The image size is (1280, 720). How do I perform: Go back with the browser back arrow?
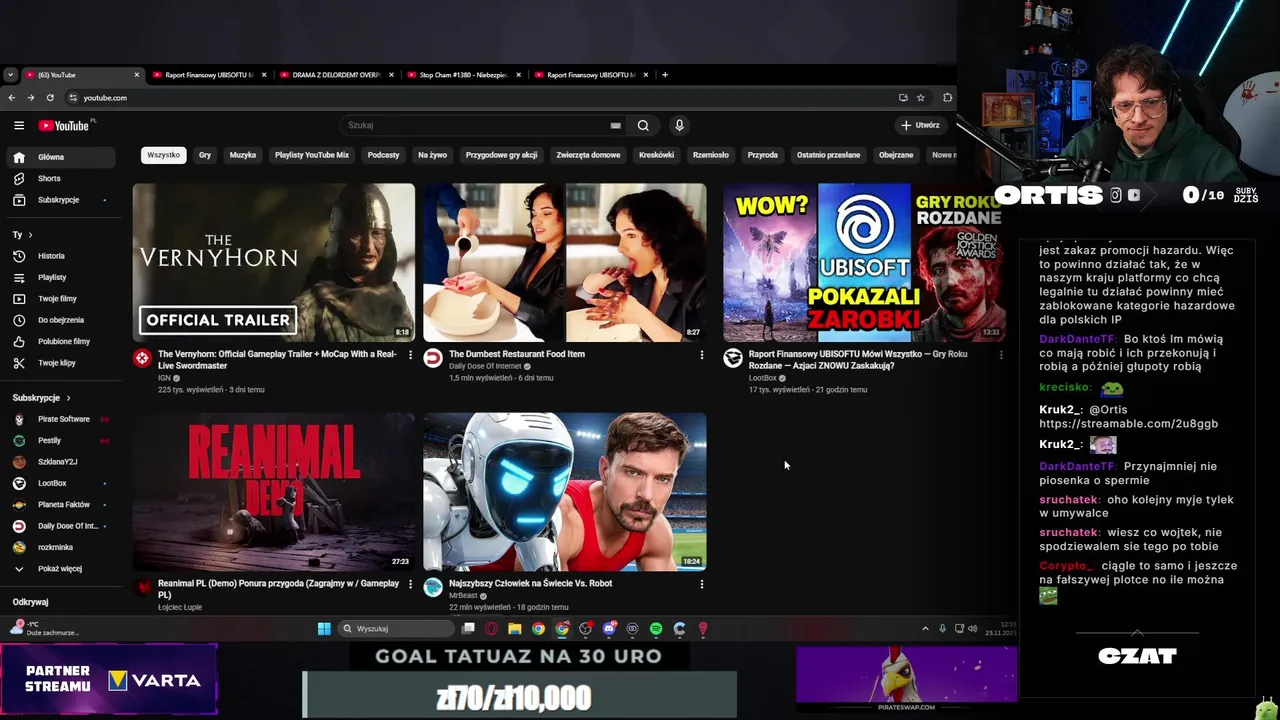12,97
